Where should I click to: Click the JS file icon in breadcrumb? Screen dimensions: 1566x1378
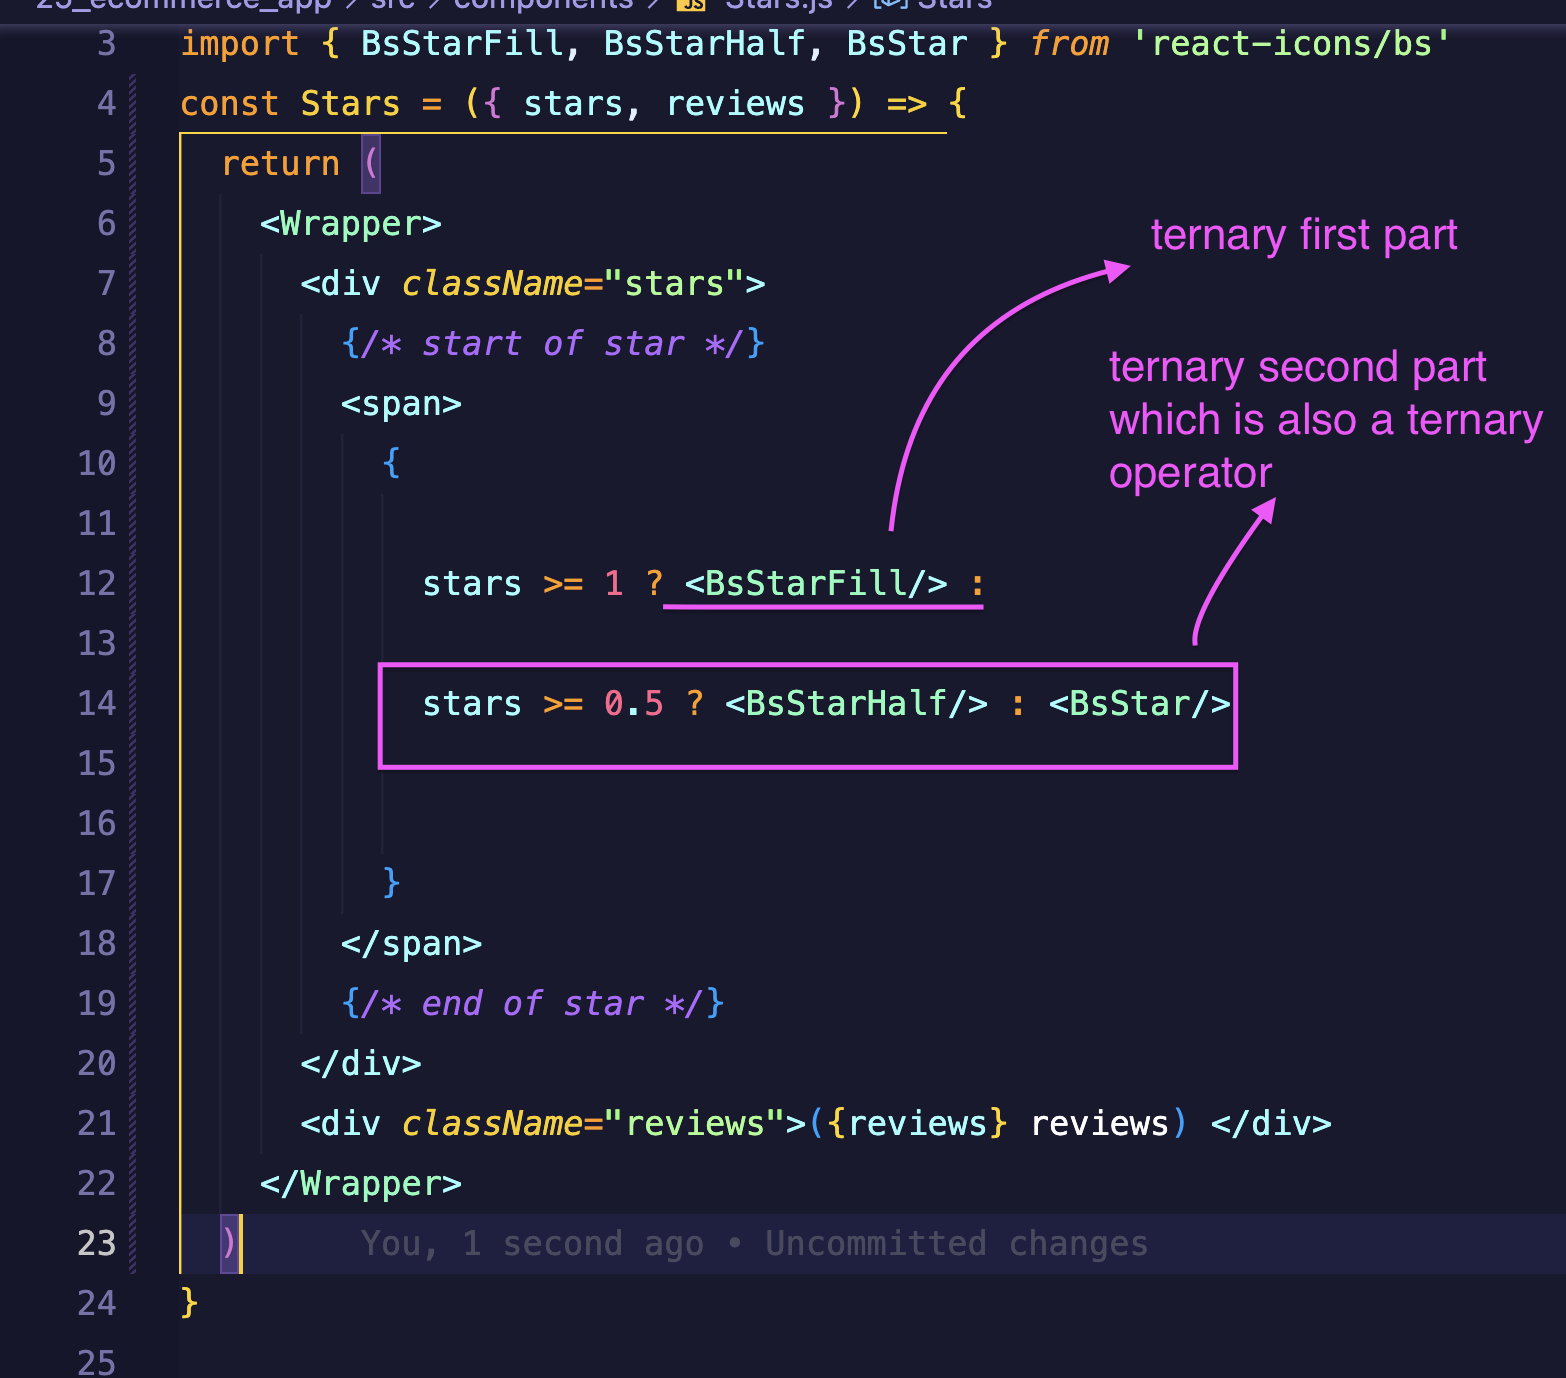click(x=691, y=4)
